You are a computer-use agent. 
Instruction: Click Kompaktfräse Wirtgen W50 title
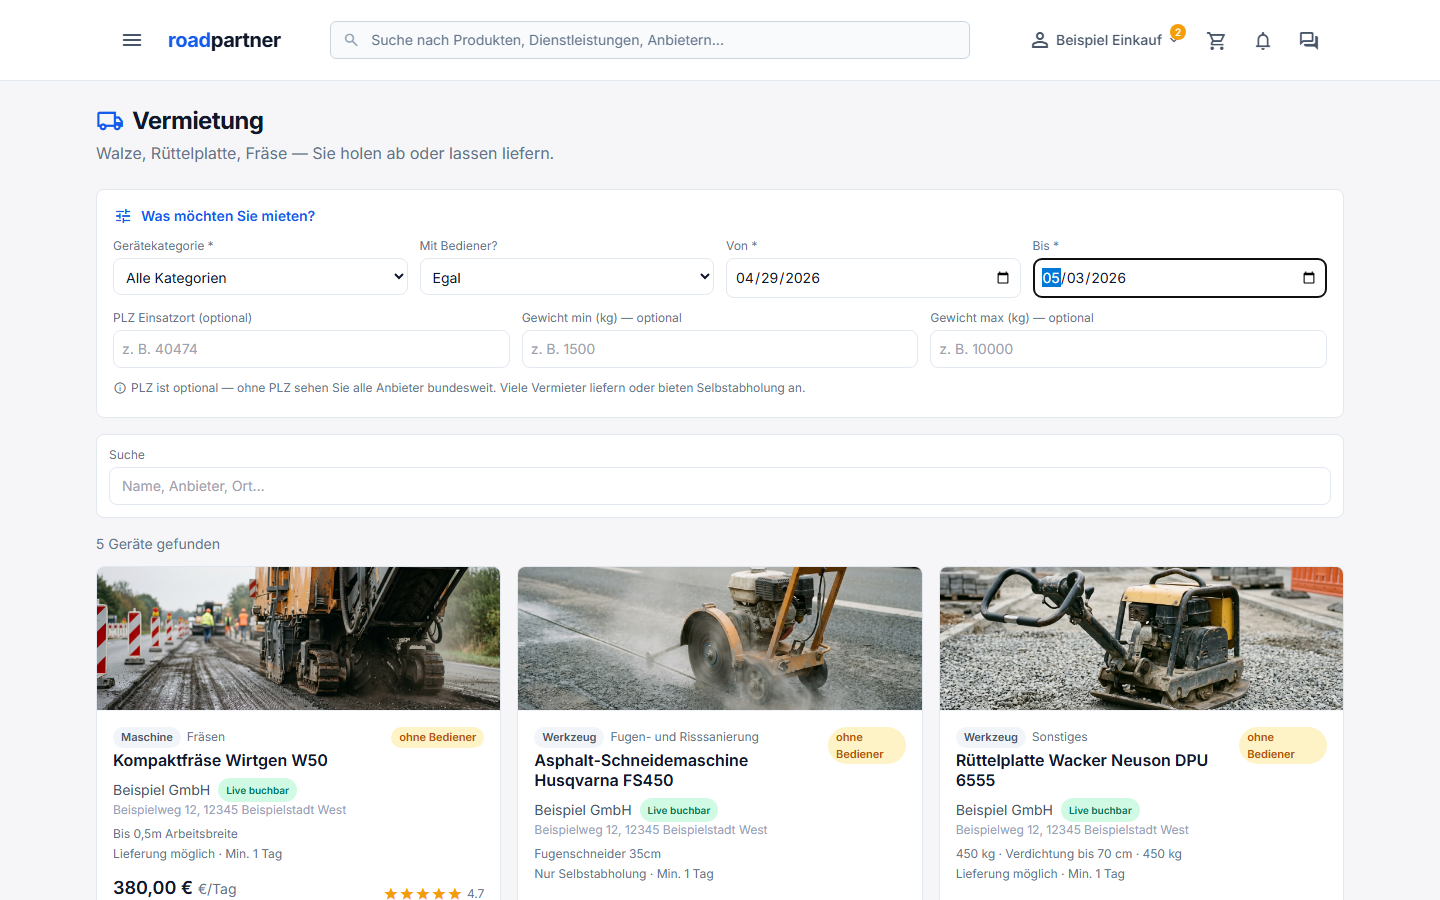tap(220, 760)
